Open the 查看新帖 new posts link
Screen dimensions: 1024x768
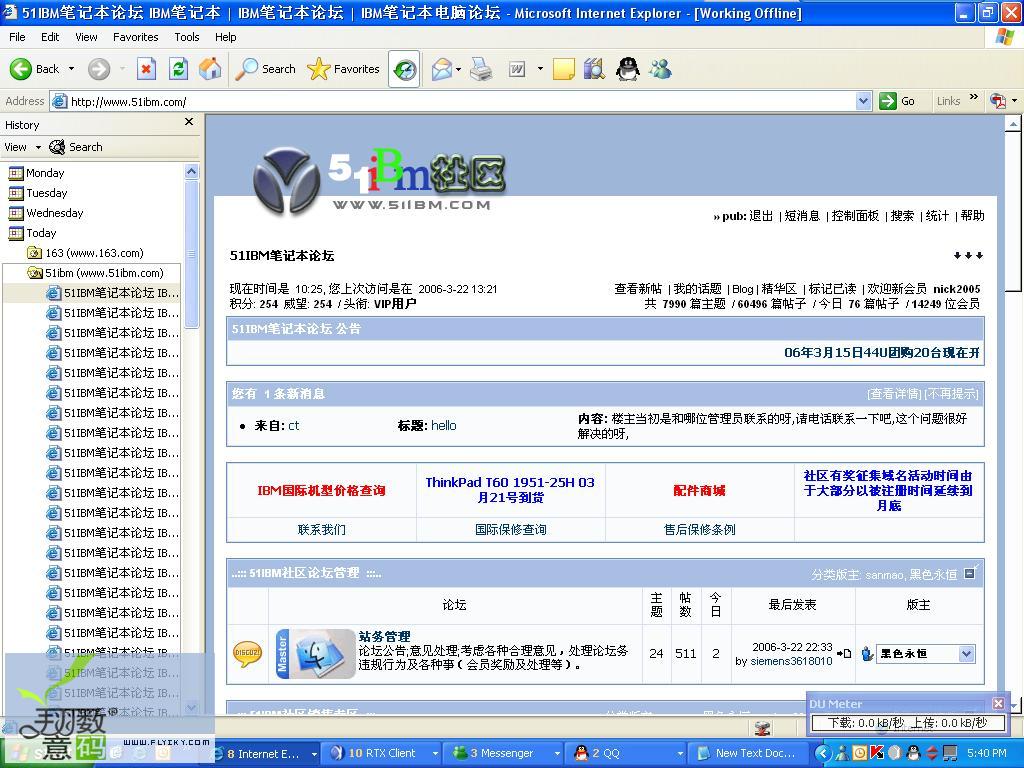(x=638, y=289)
